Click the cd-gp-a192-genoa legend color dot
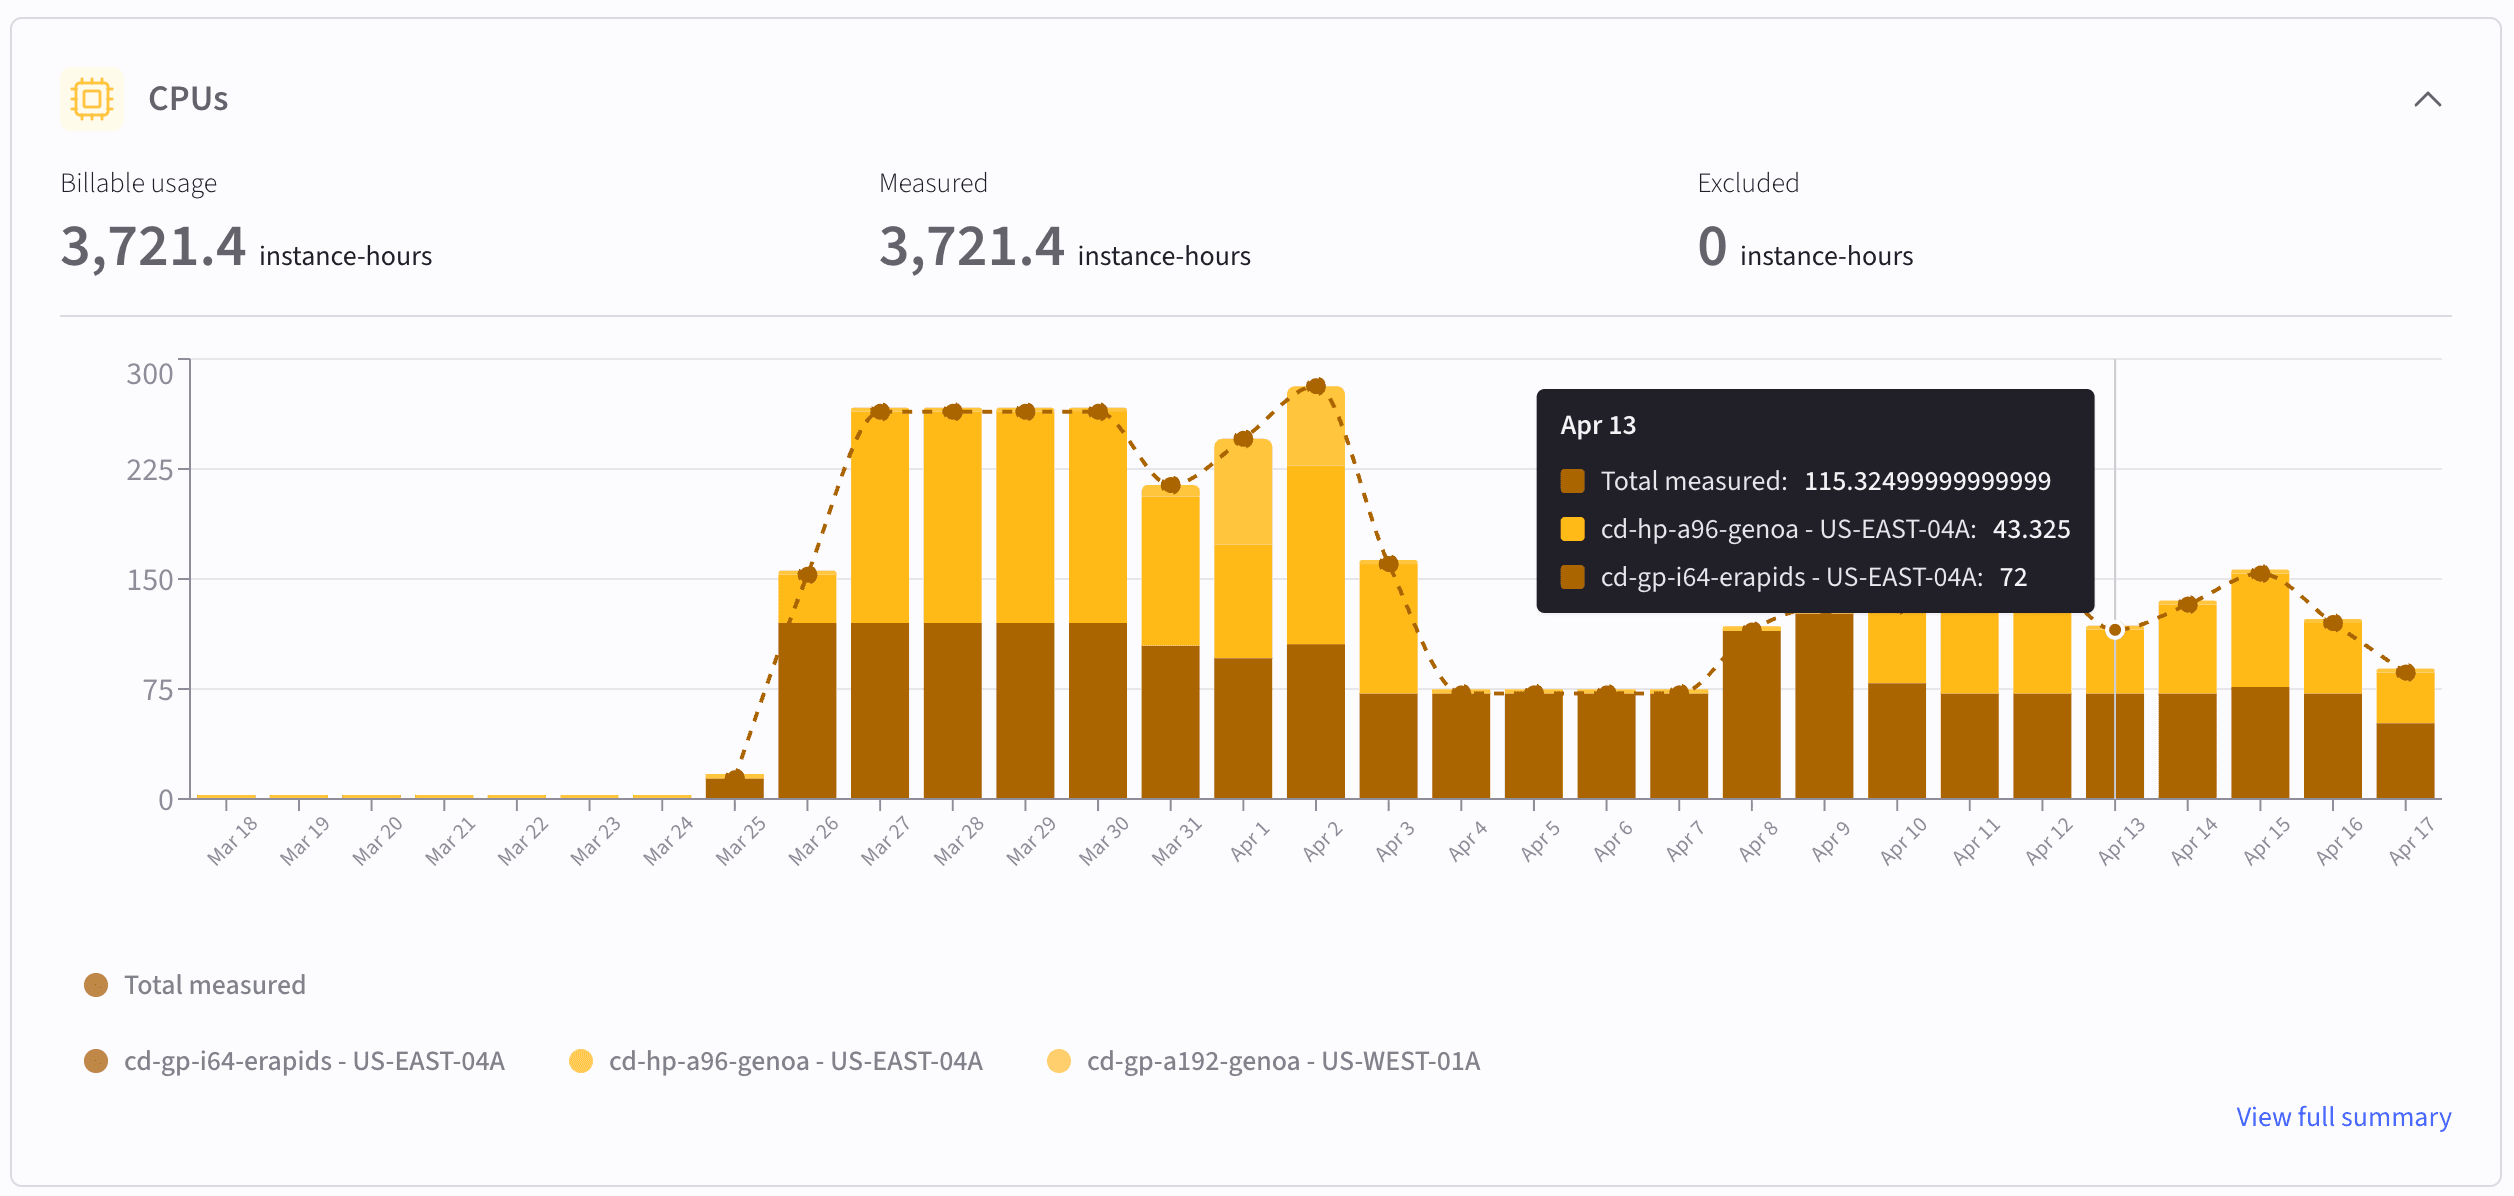This screenshot has width=2514, height=1196. 1058,1061
